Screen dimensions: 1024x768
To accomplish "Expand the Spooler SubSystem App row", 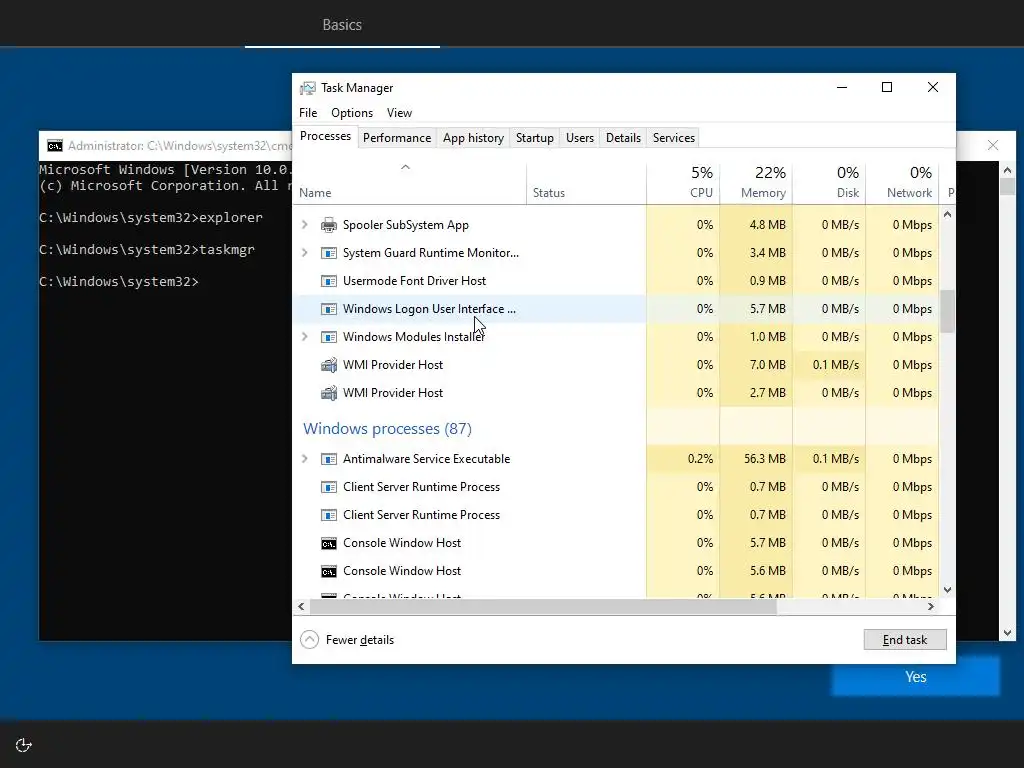I will pyautogui.click(x=304, y=225).
